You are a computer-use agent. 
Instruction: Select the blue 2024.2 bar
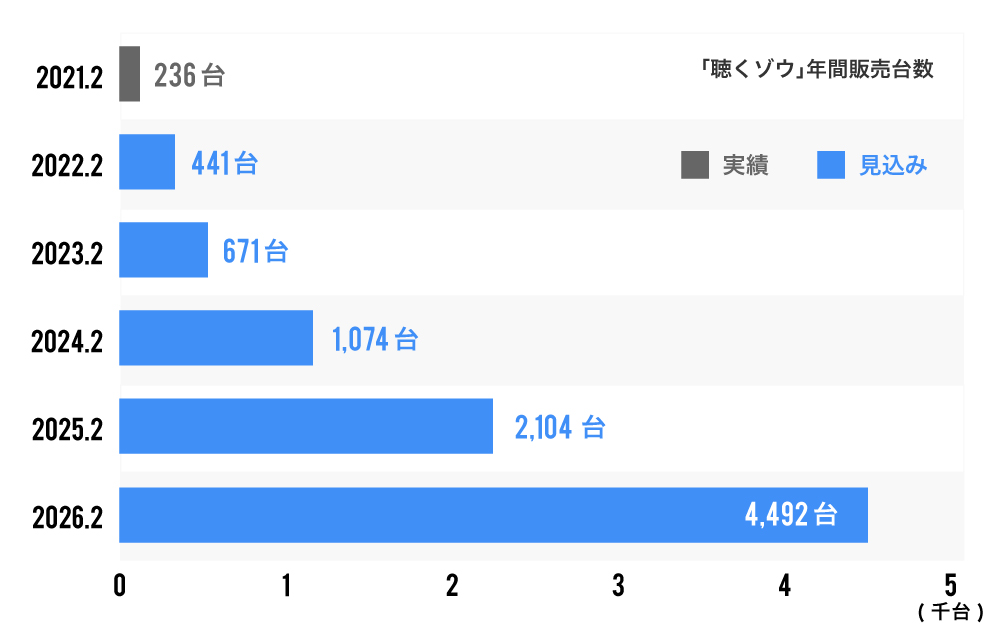(216, 338)
